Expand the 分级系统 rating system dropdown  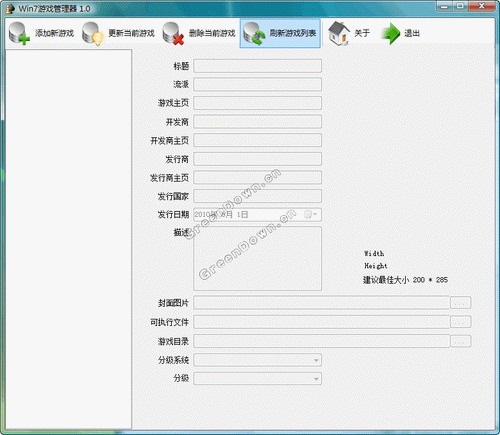316,360
